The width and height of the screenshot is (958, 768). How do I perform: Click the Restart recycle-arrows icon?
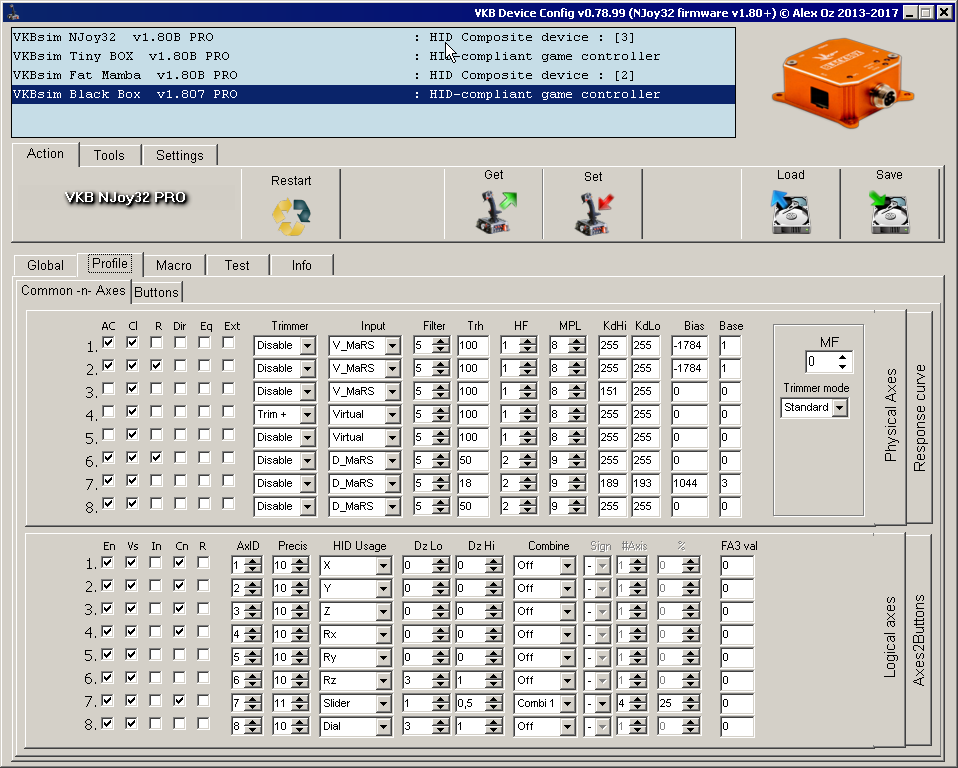(291, 217)
